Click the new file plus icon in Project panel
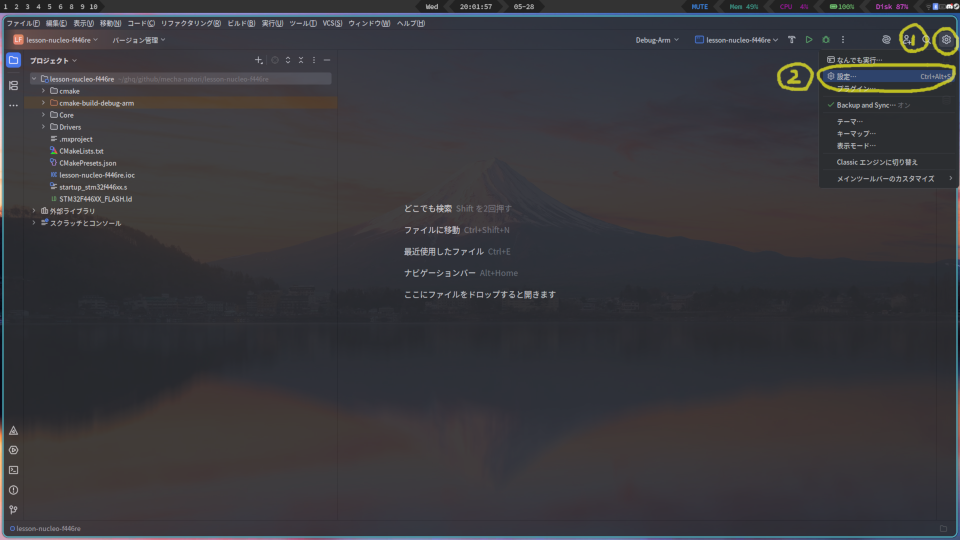Screen dimensions: 960x540 point(258,60)
